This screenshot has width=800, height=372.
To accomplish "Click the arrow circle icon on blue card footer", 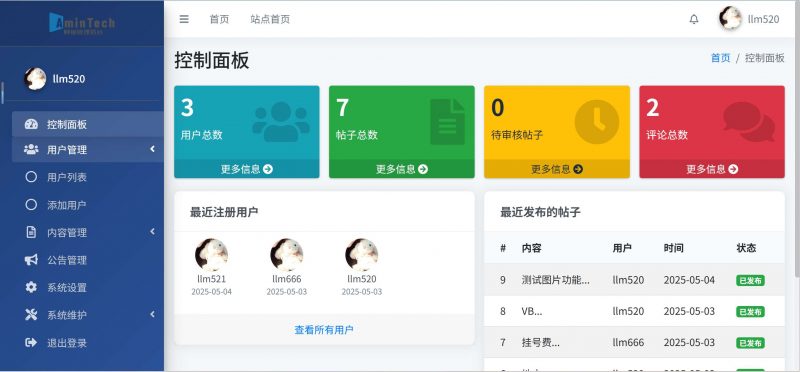I will tap(268, 169).
